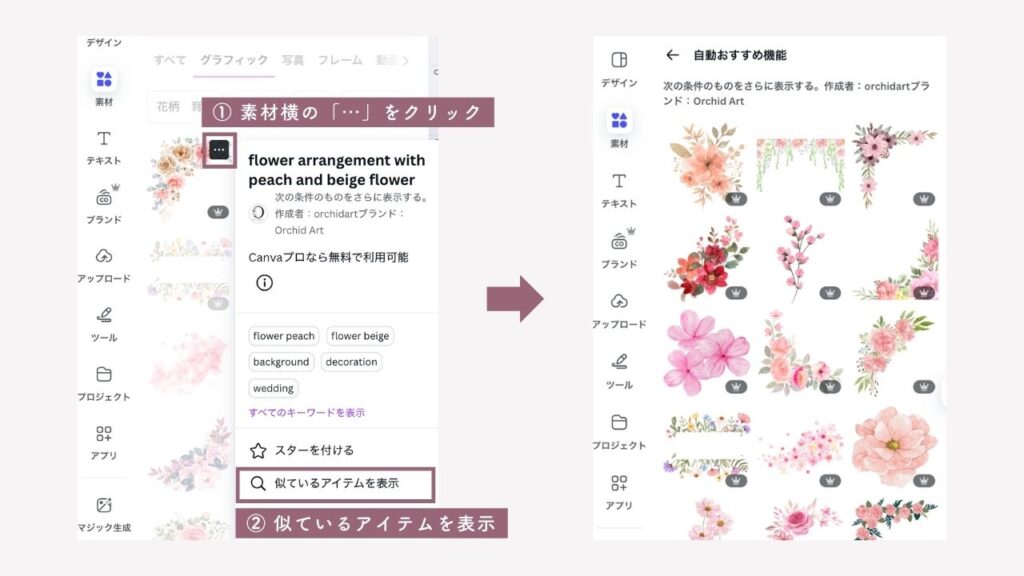Switch to the 写真 tab
This screenshot has height=576, width=1024.
(293, 60)
